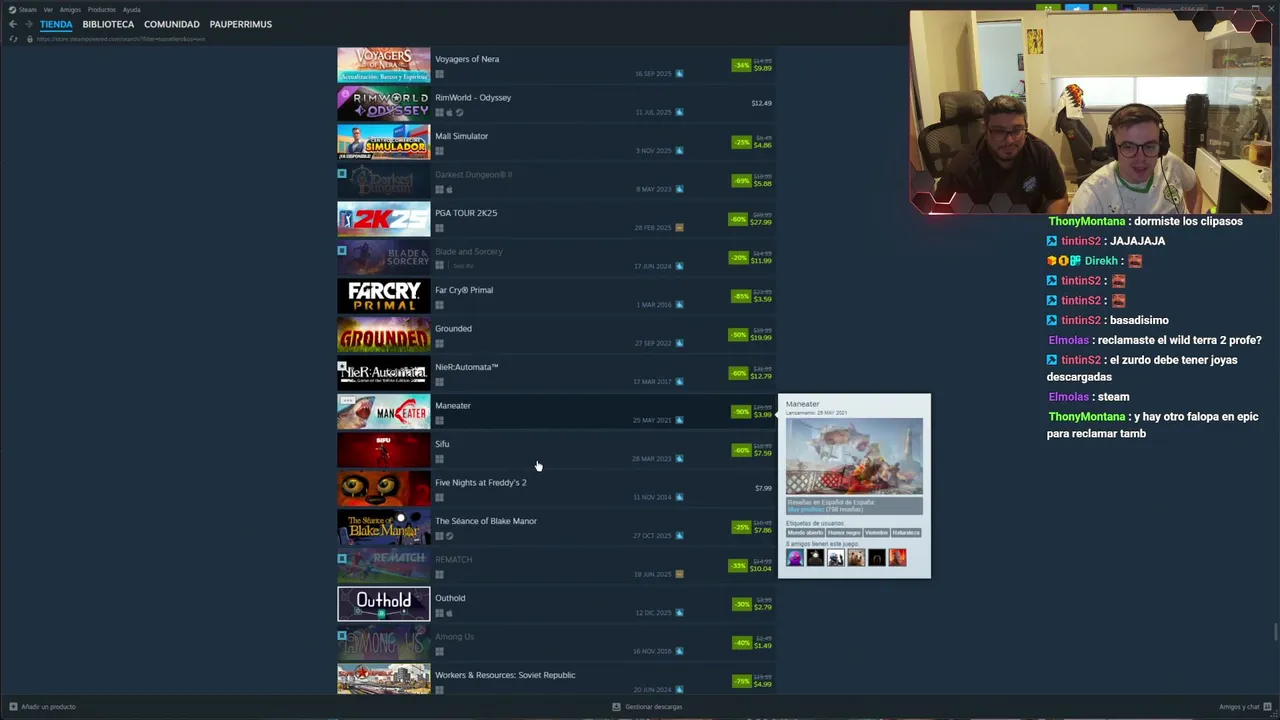Click the -85% discount badge for Far Cry Primal
This screenshot has height=720, width=1280.
point(741,296)
